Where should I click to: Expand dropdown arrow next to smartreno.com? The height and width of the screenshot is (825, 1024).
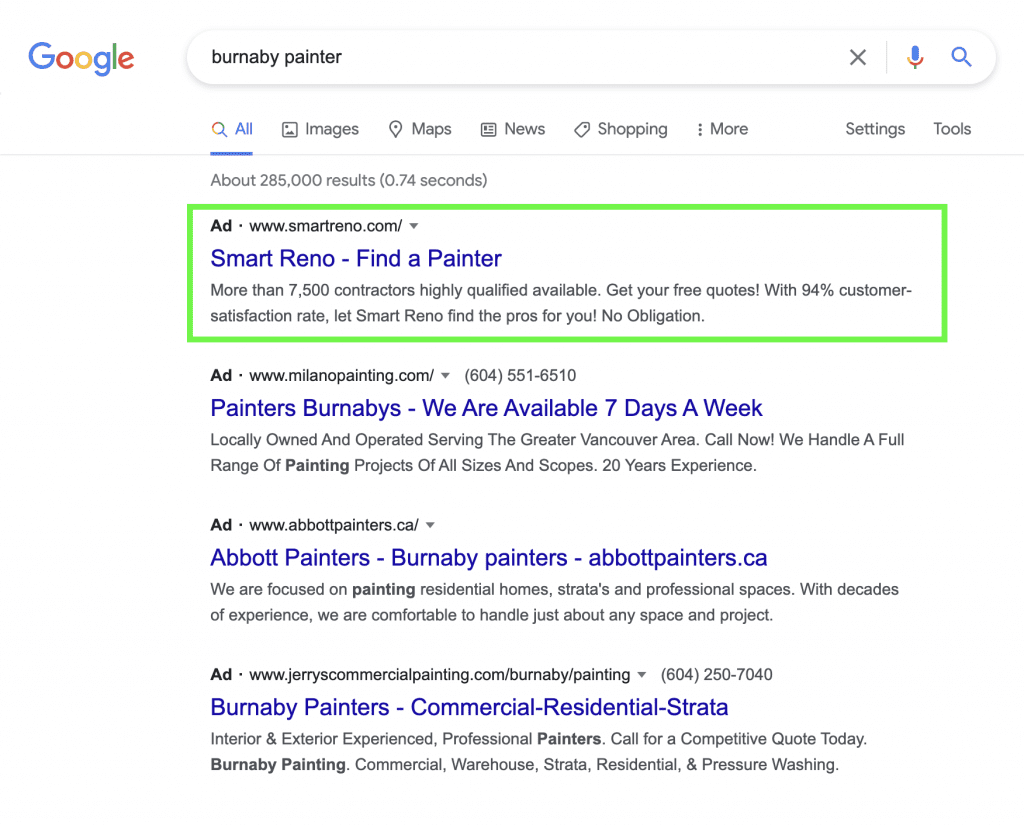click(414, 227)
